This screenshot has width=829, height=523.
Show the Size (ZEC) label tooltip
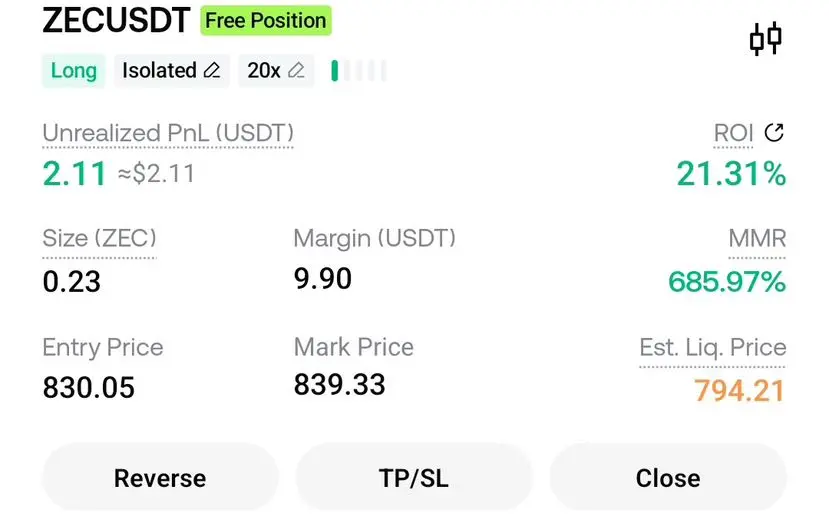pos(99,238)
